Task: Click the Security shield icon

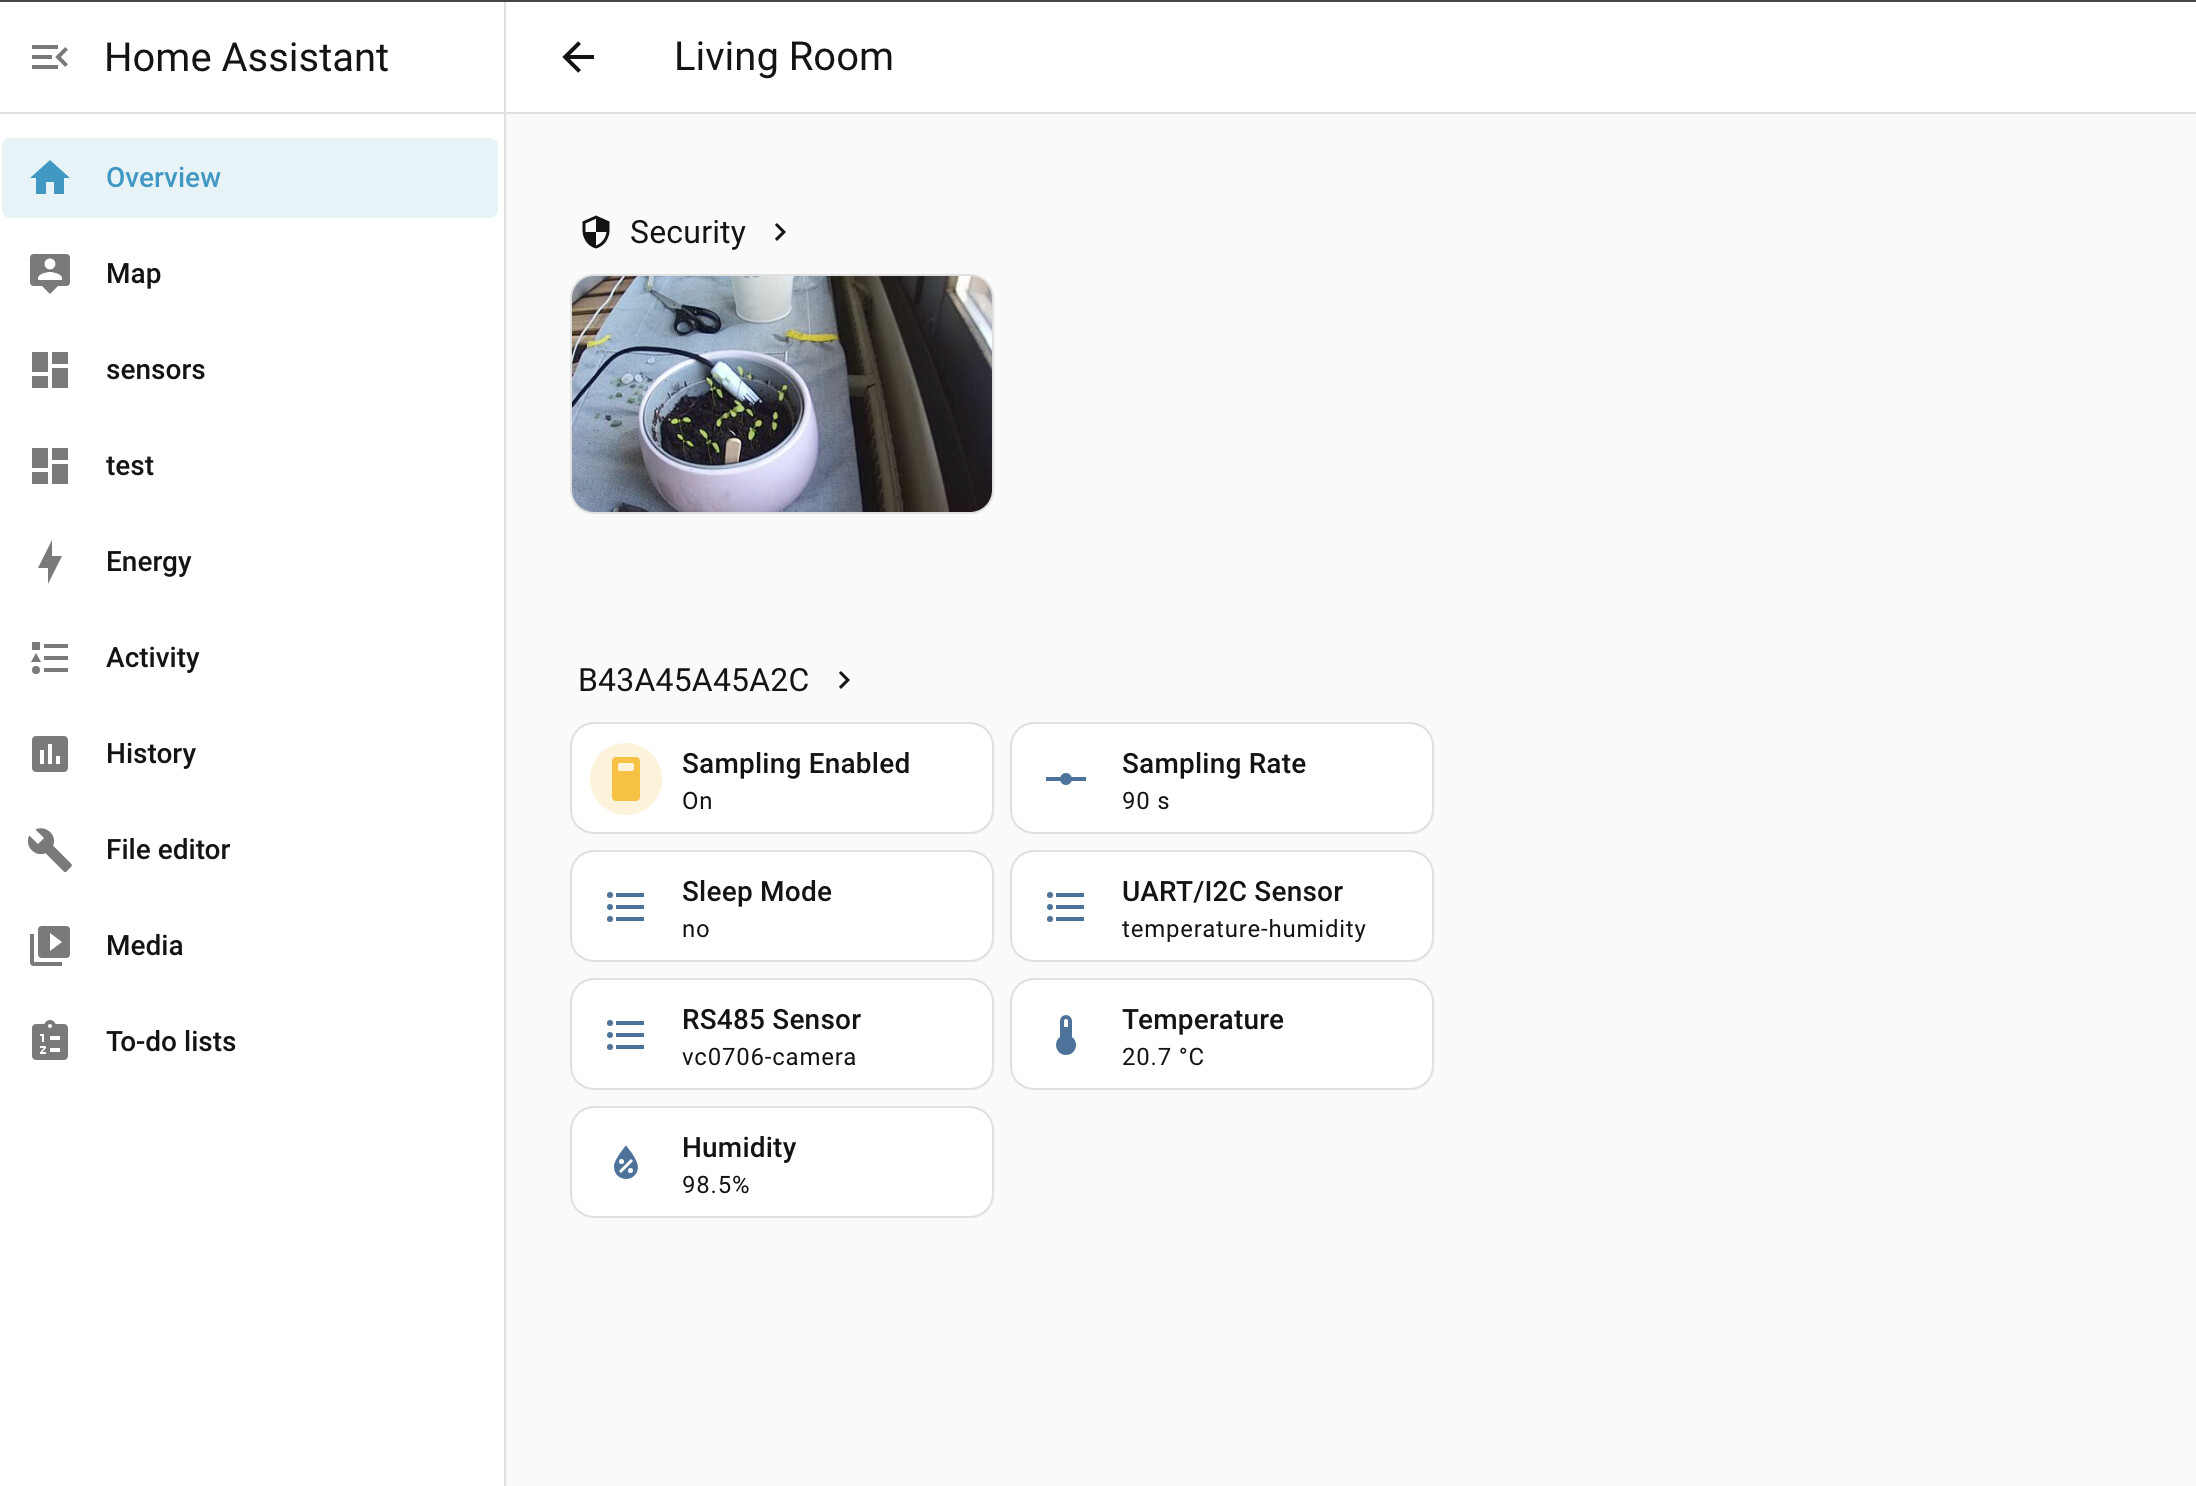Action: pos(596,232)
